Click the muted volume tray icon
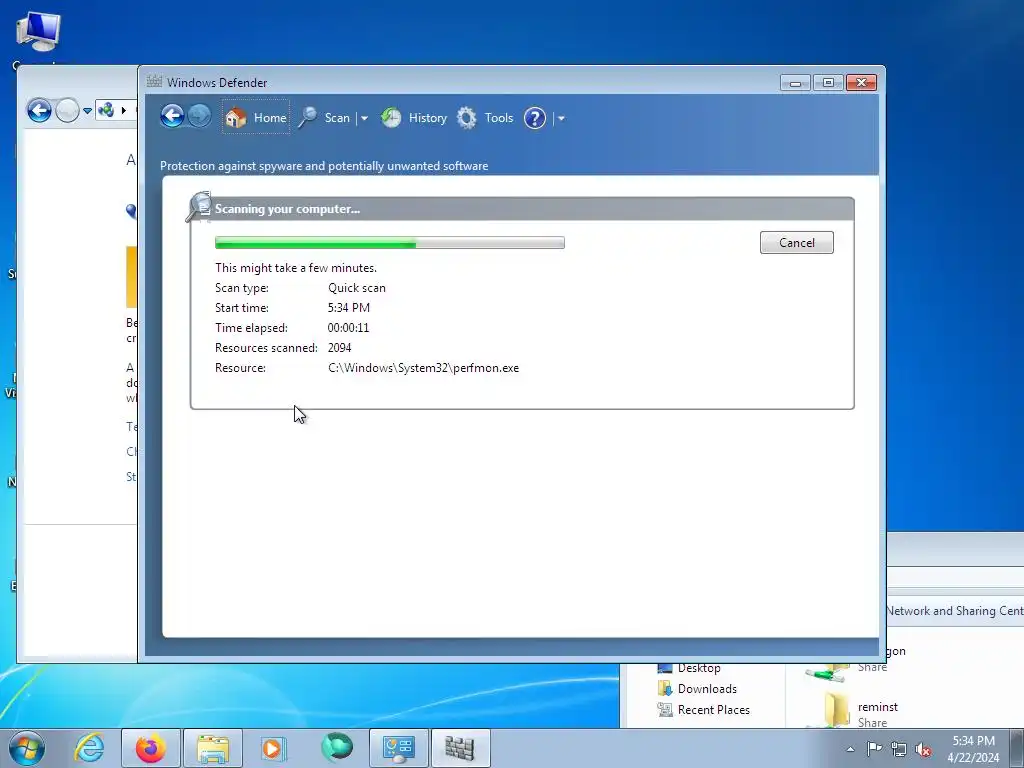The width and height of the screenshot is (1024, 768). point(923,749)
